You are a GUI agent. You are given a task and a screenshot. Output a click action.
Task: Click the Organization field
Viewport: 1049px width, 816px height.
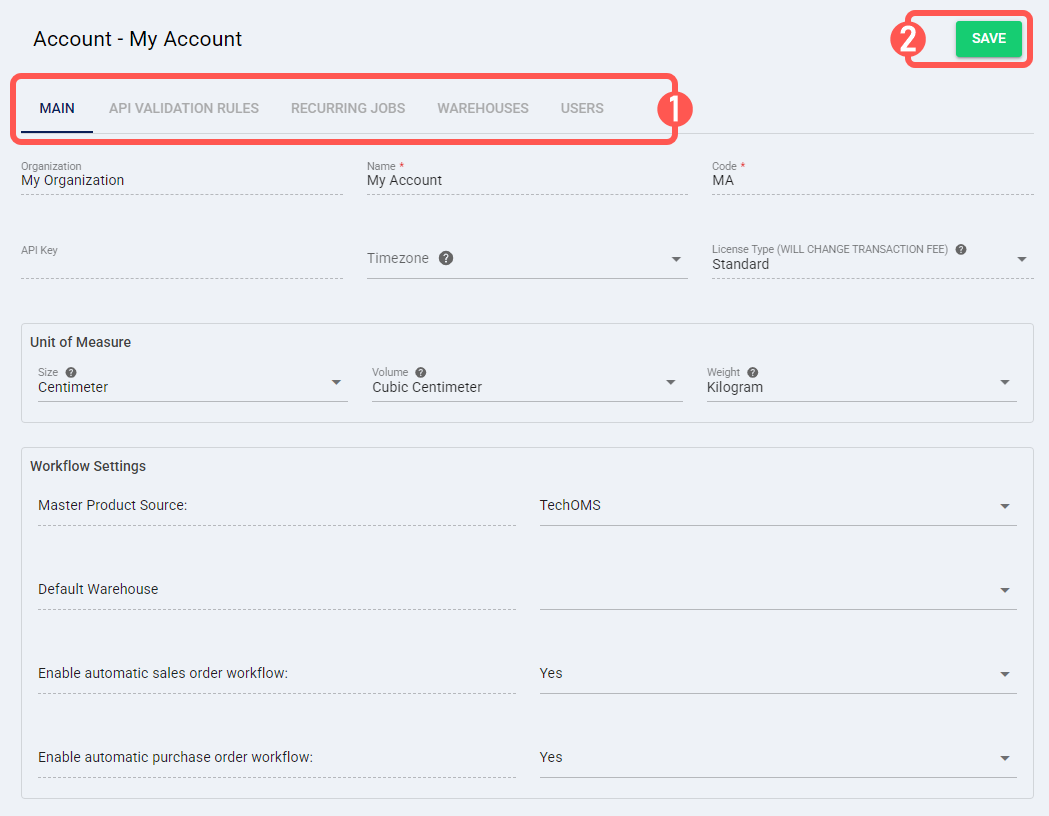[182, 178]
